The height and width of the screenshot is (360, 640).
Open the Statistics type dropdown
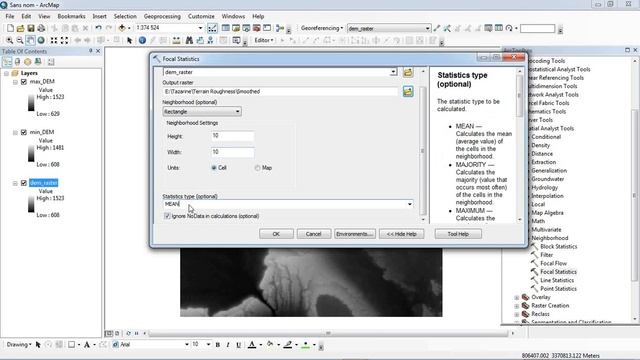[409, 204]
